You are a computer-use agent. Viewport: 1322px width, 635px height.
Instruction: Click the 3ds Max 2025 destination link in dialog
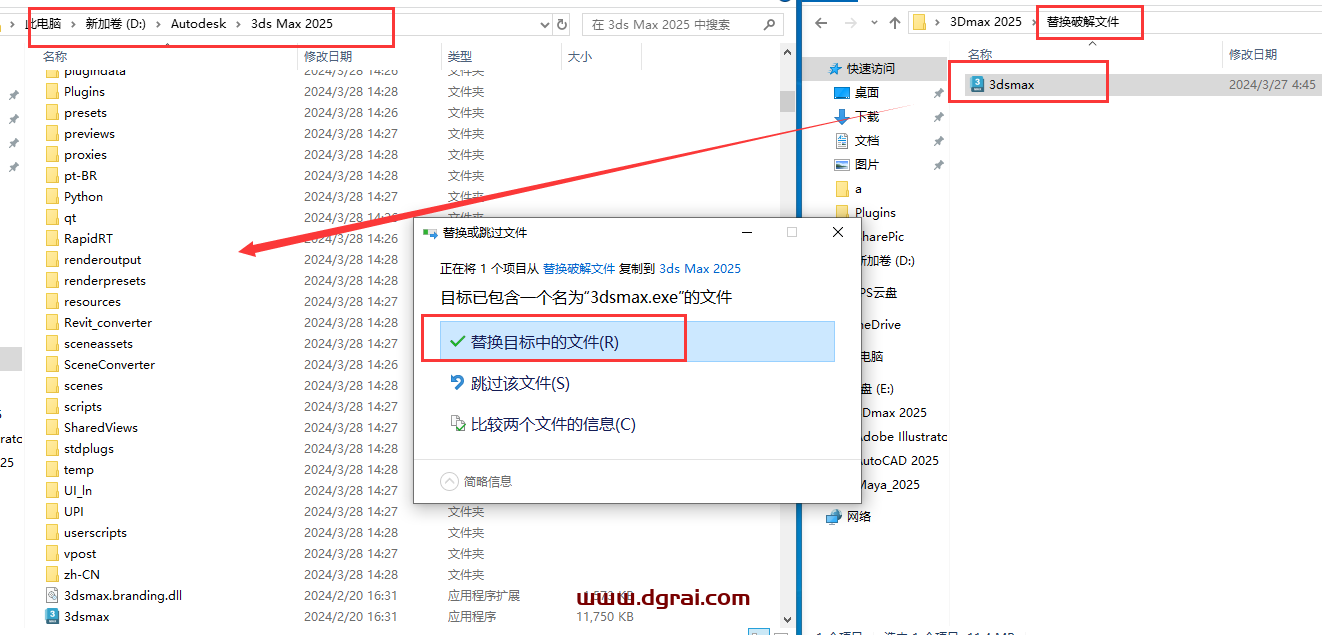click(700, 269)
